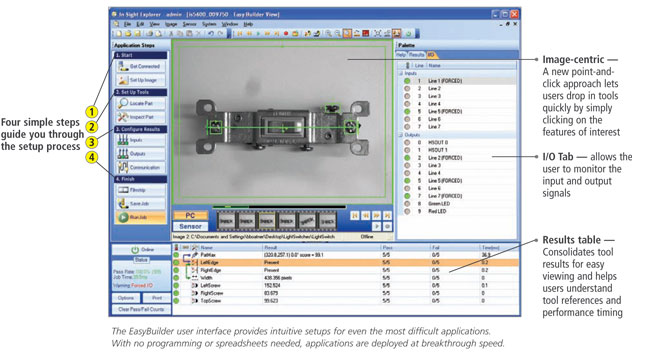Switch filmstrip source to Sensor
664x364 pixels.
[190, 226]
